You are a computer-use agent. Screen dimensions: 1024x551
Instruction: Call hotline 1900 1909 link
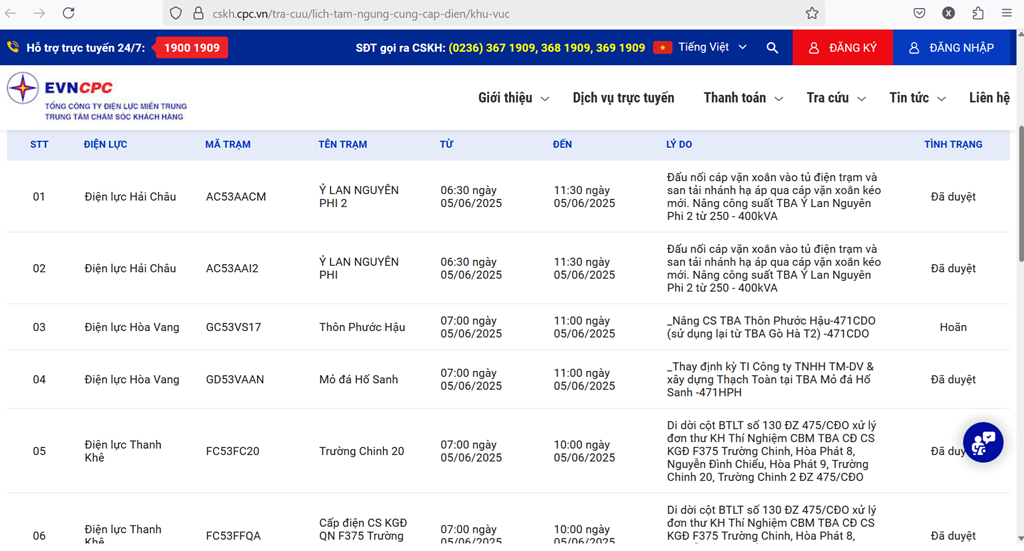pos(191,48)
